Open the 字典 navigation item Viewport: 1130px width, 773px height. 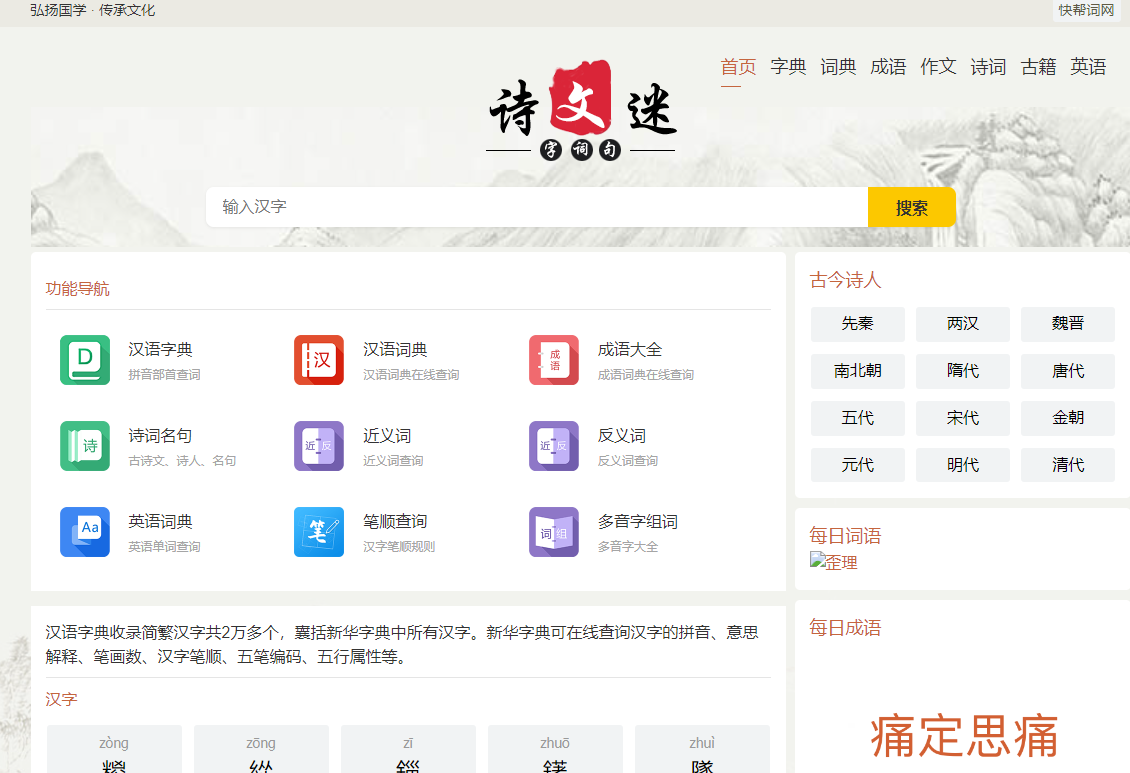coord(788,67)
